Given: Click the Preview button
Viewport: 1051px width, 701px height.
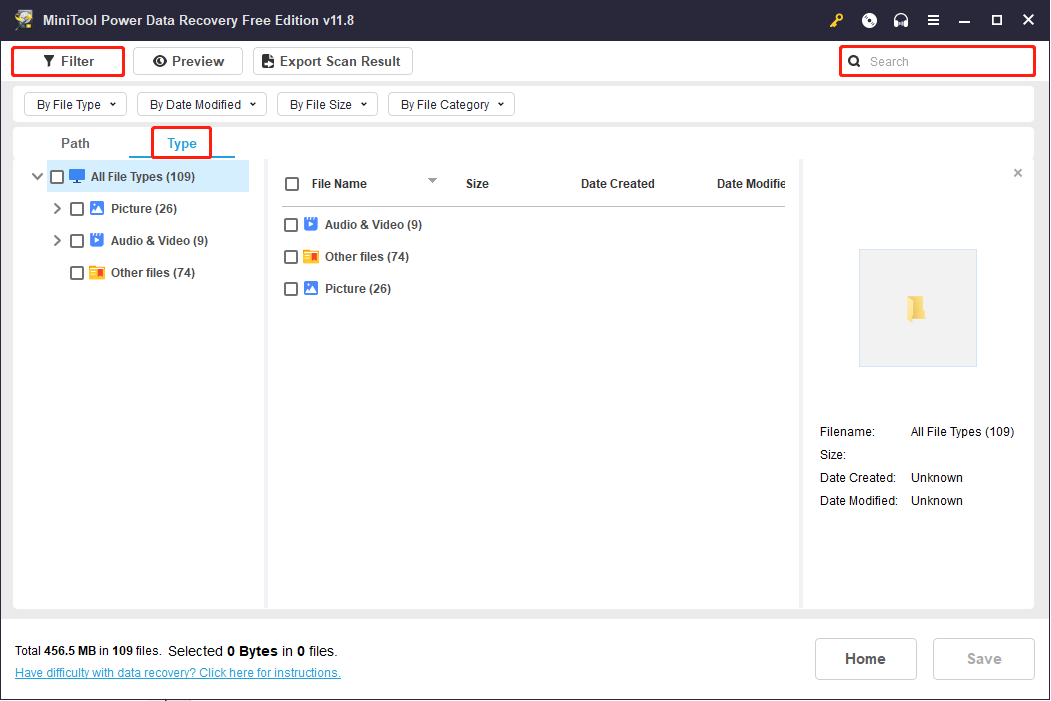Looking at the screenshot, I should 188,61.
